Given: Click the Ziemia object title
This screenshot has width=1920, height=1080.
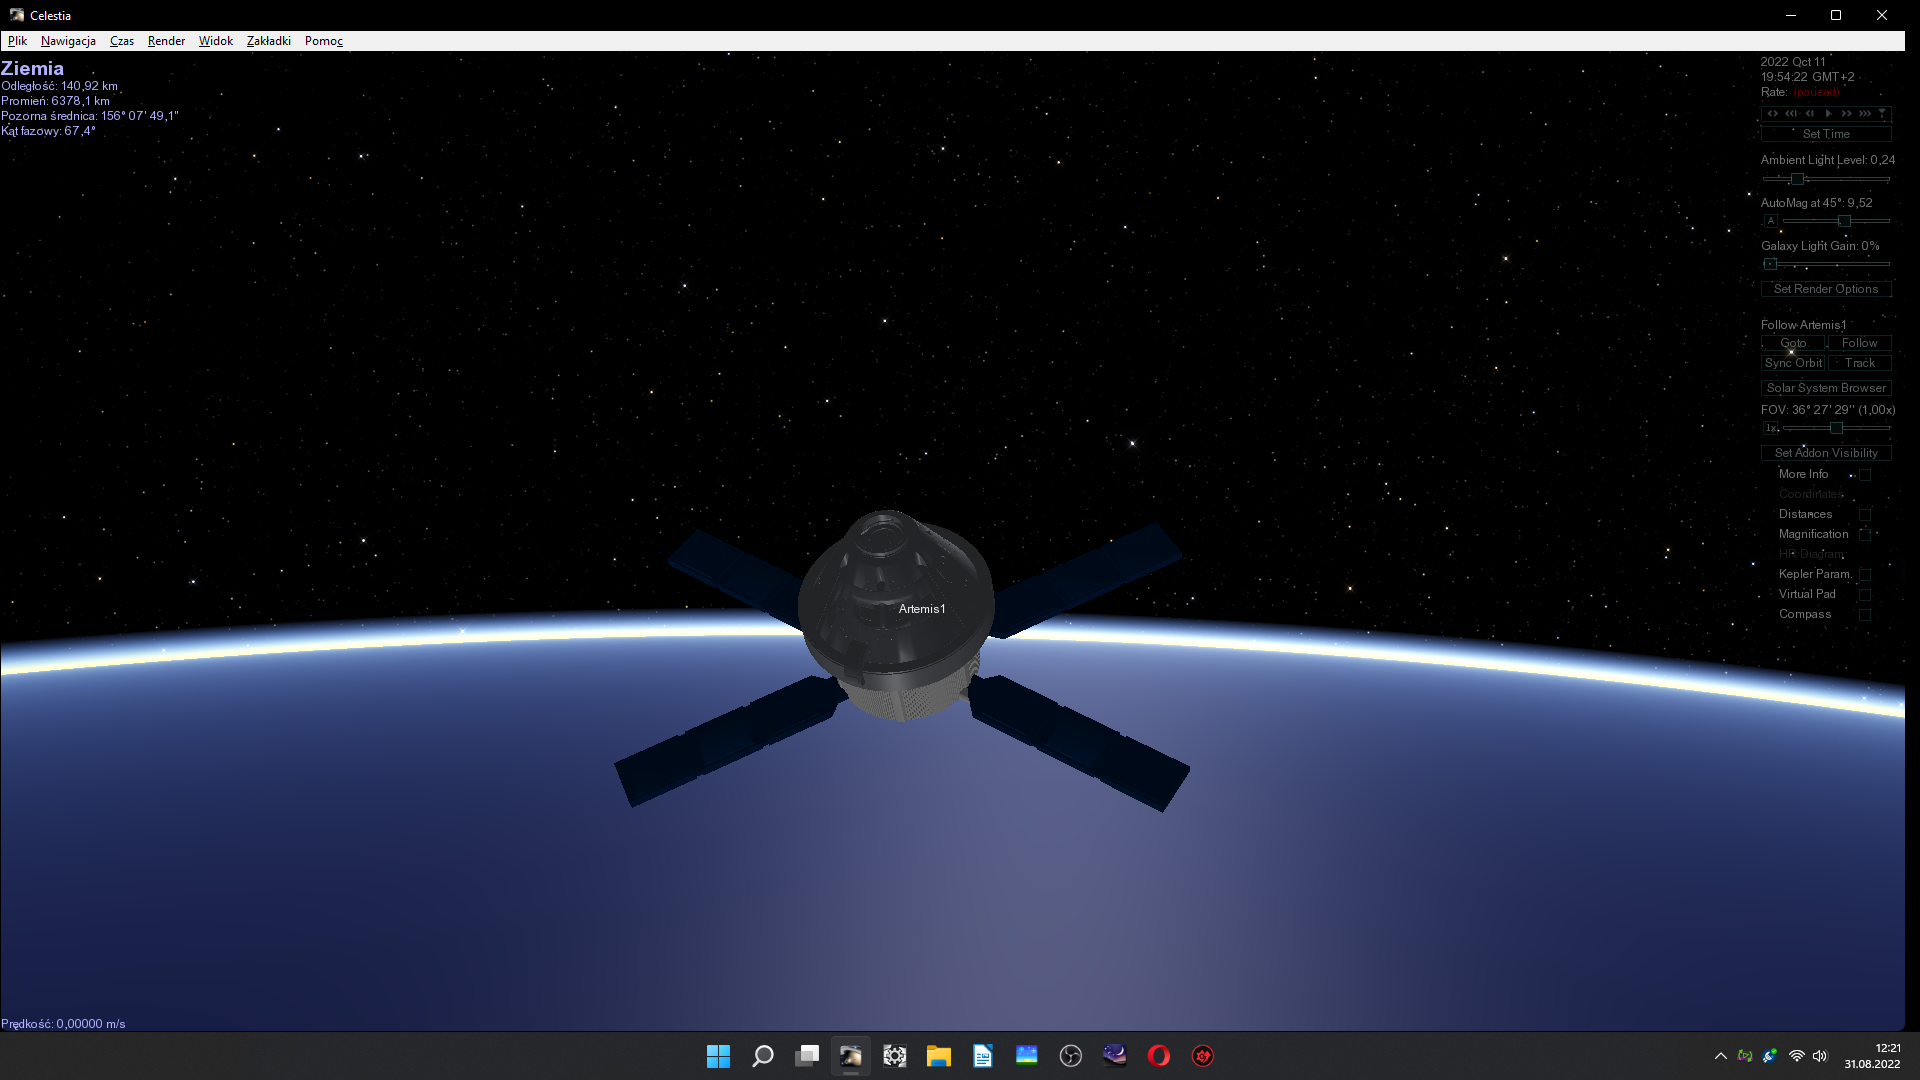Looking at the screenshot, I should pyautogui.click(x=32, y=68).
